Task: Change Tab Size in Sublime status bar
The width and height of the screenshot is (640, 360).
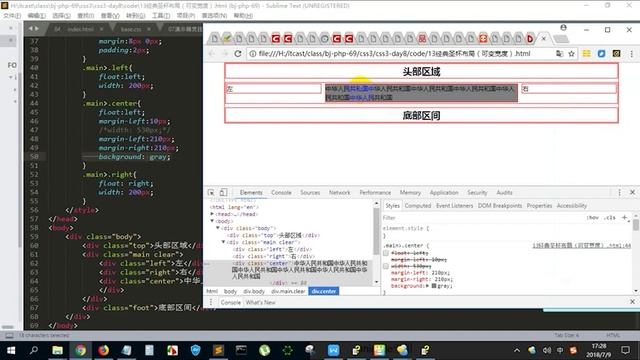Action: tap(567, 335)
